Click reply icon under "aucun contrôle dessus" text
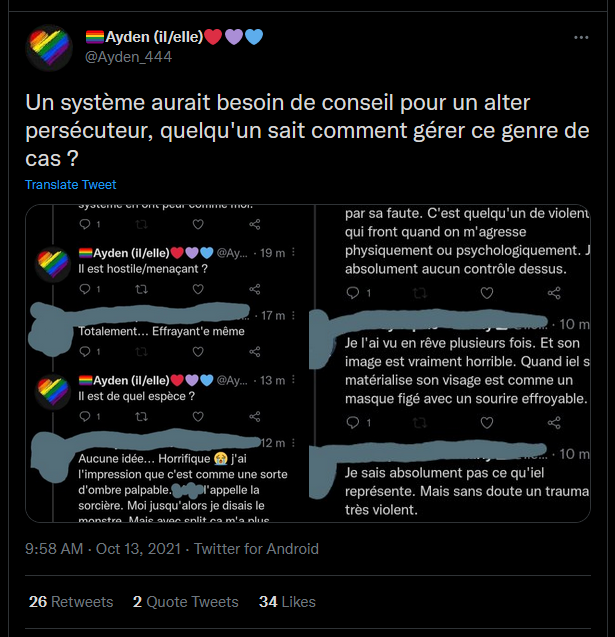The image size is (615, 637). coord(353,293)
